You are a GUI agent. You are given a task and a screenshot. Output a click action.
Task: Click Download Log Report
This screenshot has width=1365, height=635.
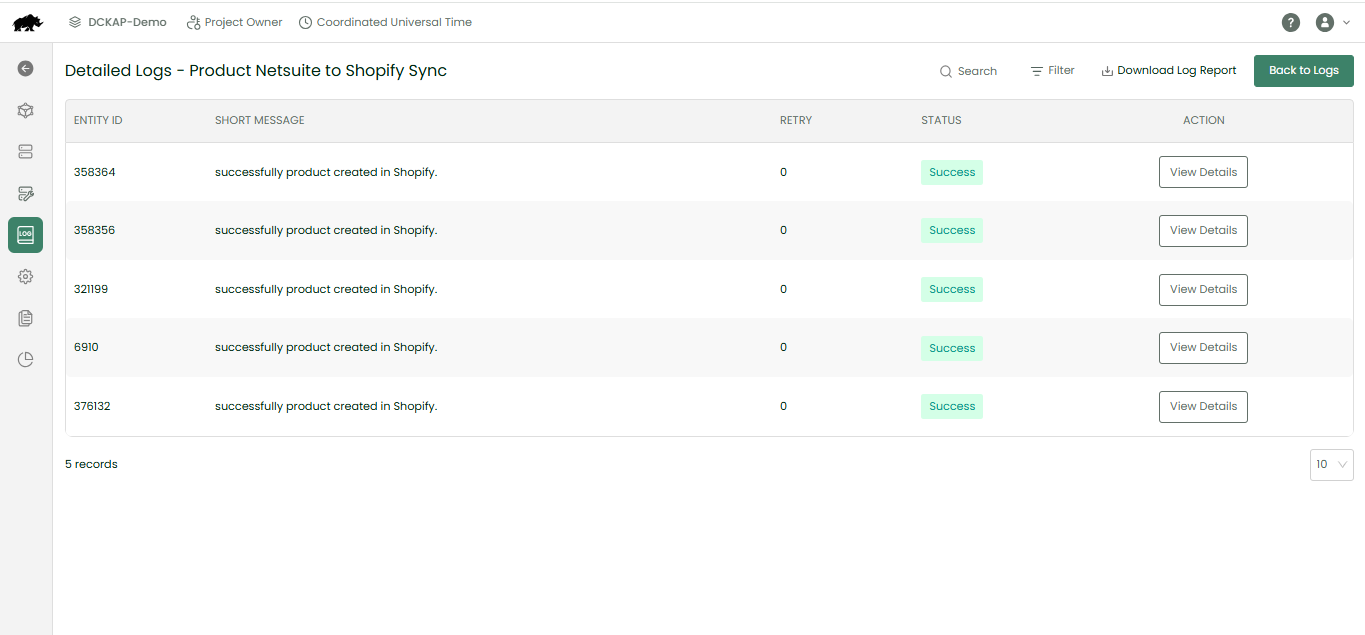click(1169, 71)
